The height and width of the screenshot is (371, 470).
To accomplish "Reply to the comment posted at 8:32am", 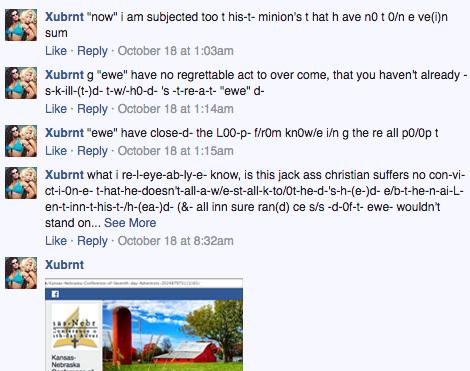I will [x=92, y=241].
